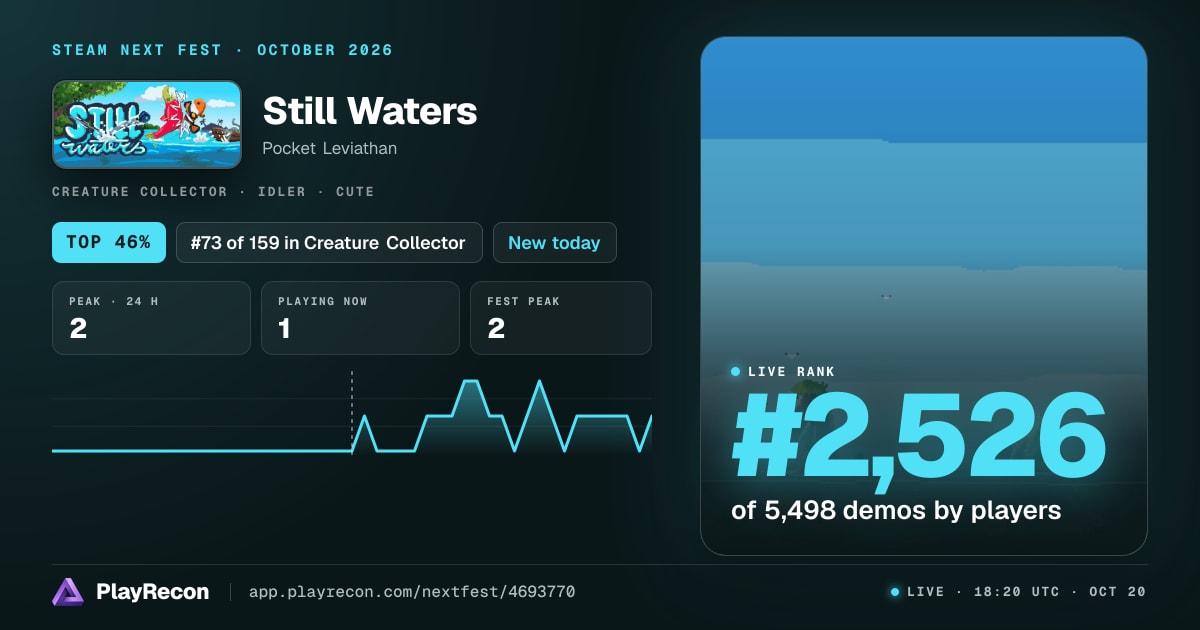The image size is (1200, 630).
Task: Click the New today badge
Action: (554, 243)
